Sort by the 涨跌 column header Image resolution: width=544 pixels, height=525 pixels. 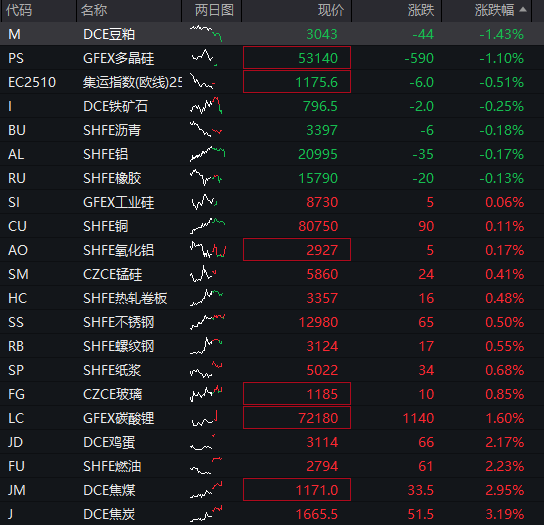pos(421,10)
